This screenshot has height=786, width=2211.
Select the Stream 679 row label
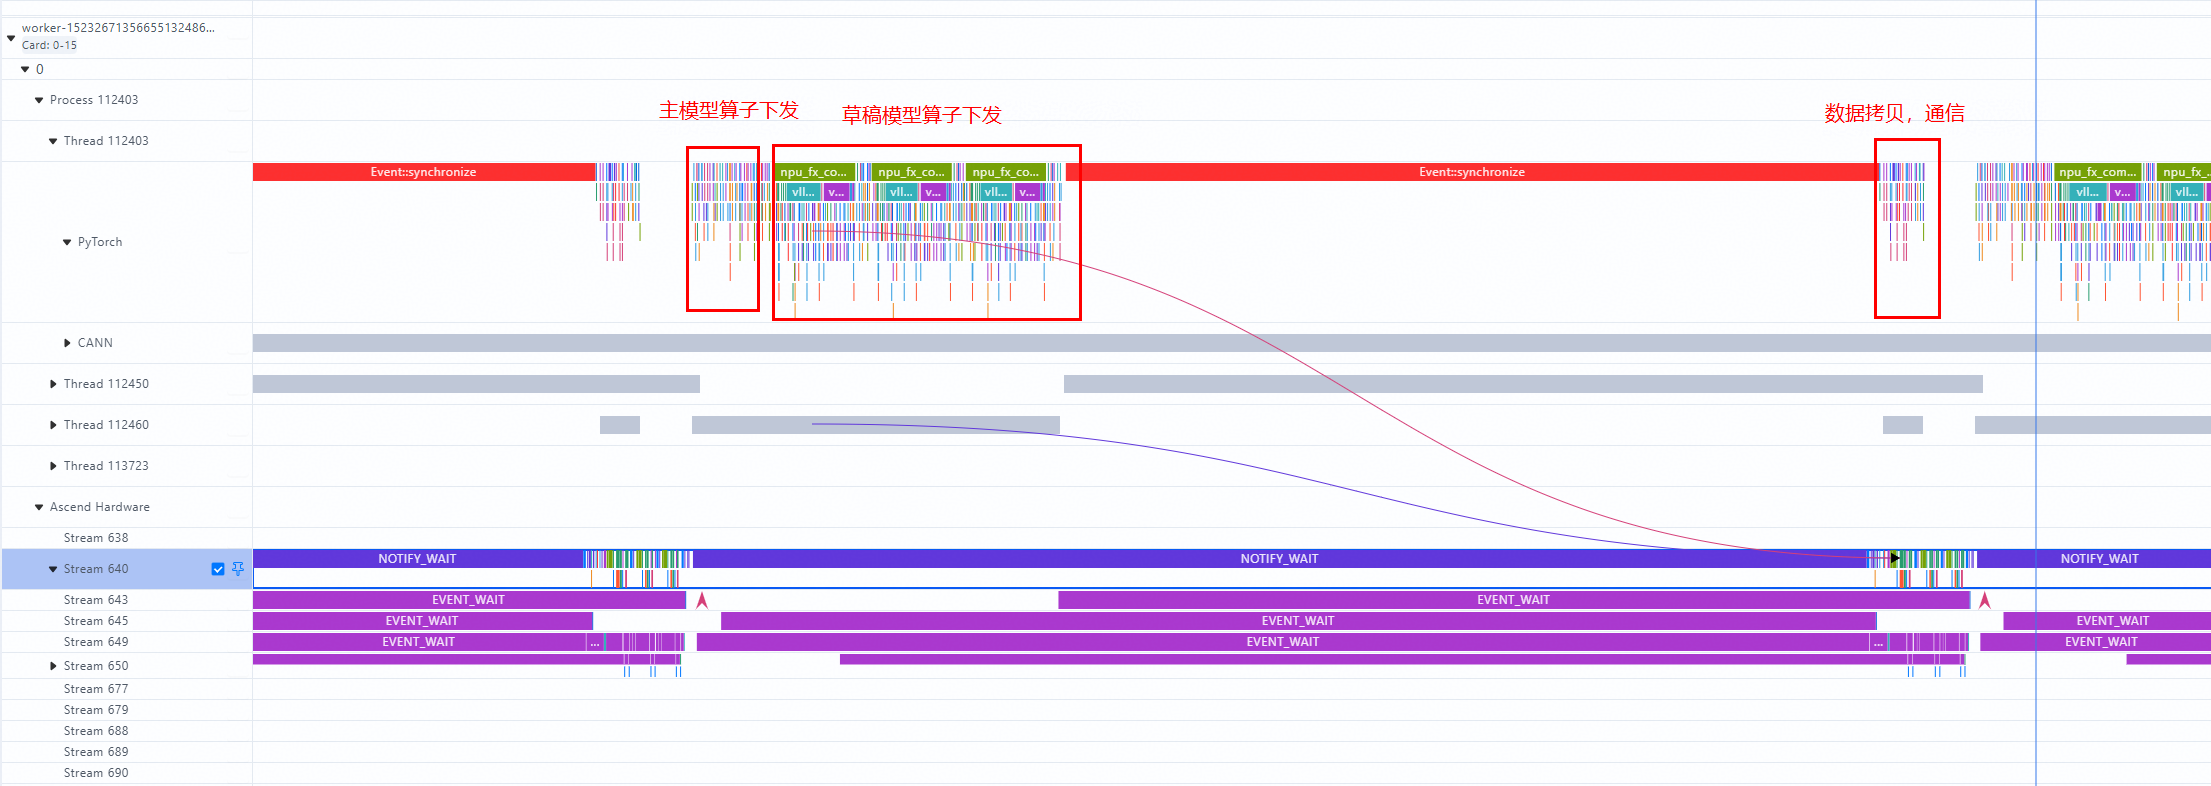(x=96, y=710)
